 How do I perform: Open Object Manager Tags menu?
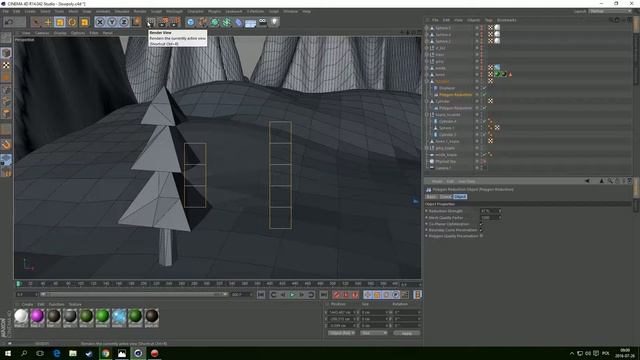[489, 20]
